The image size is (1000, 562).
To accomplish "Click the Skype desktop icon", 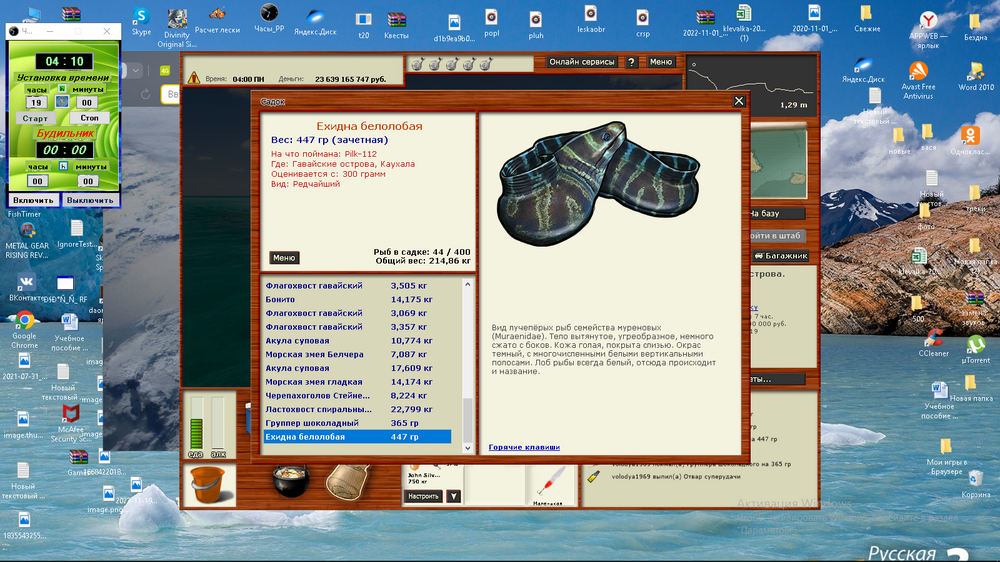I will [141, 21].
